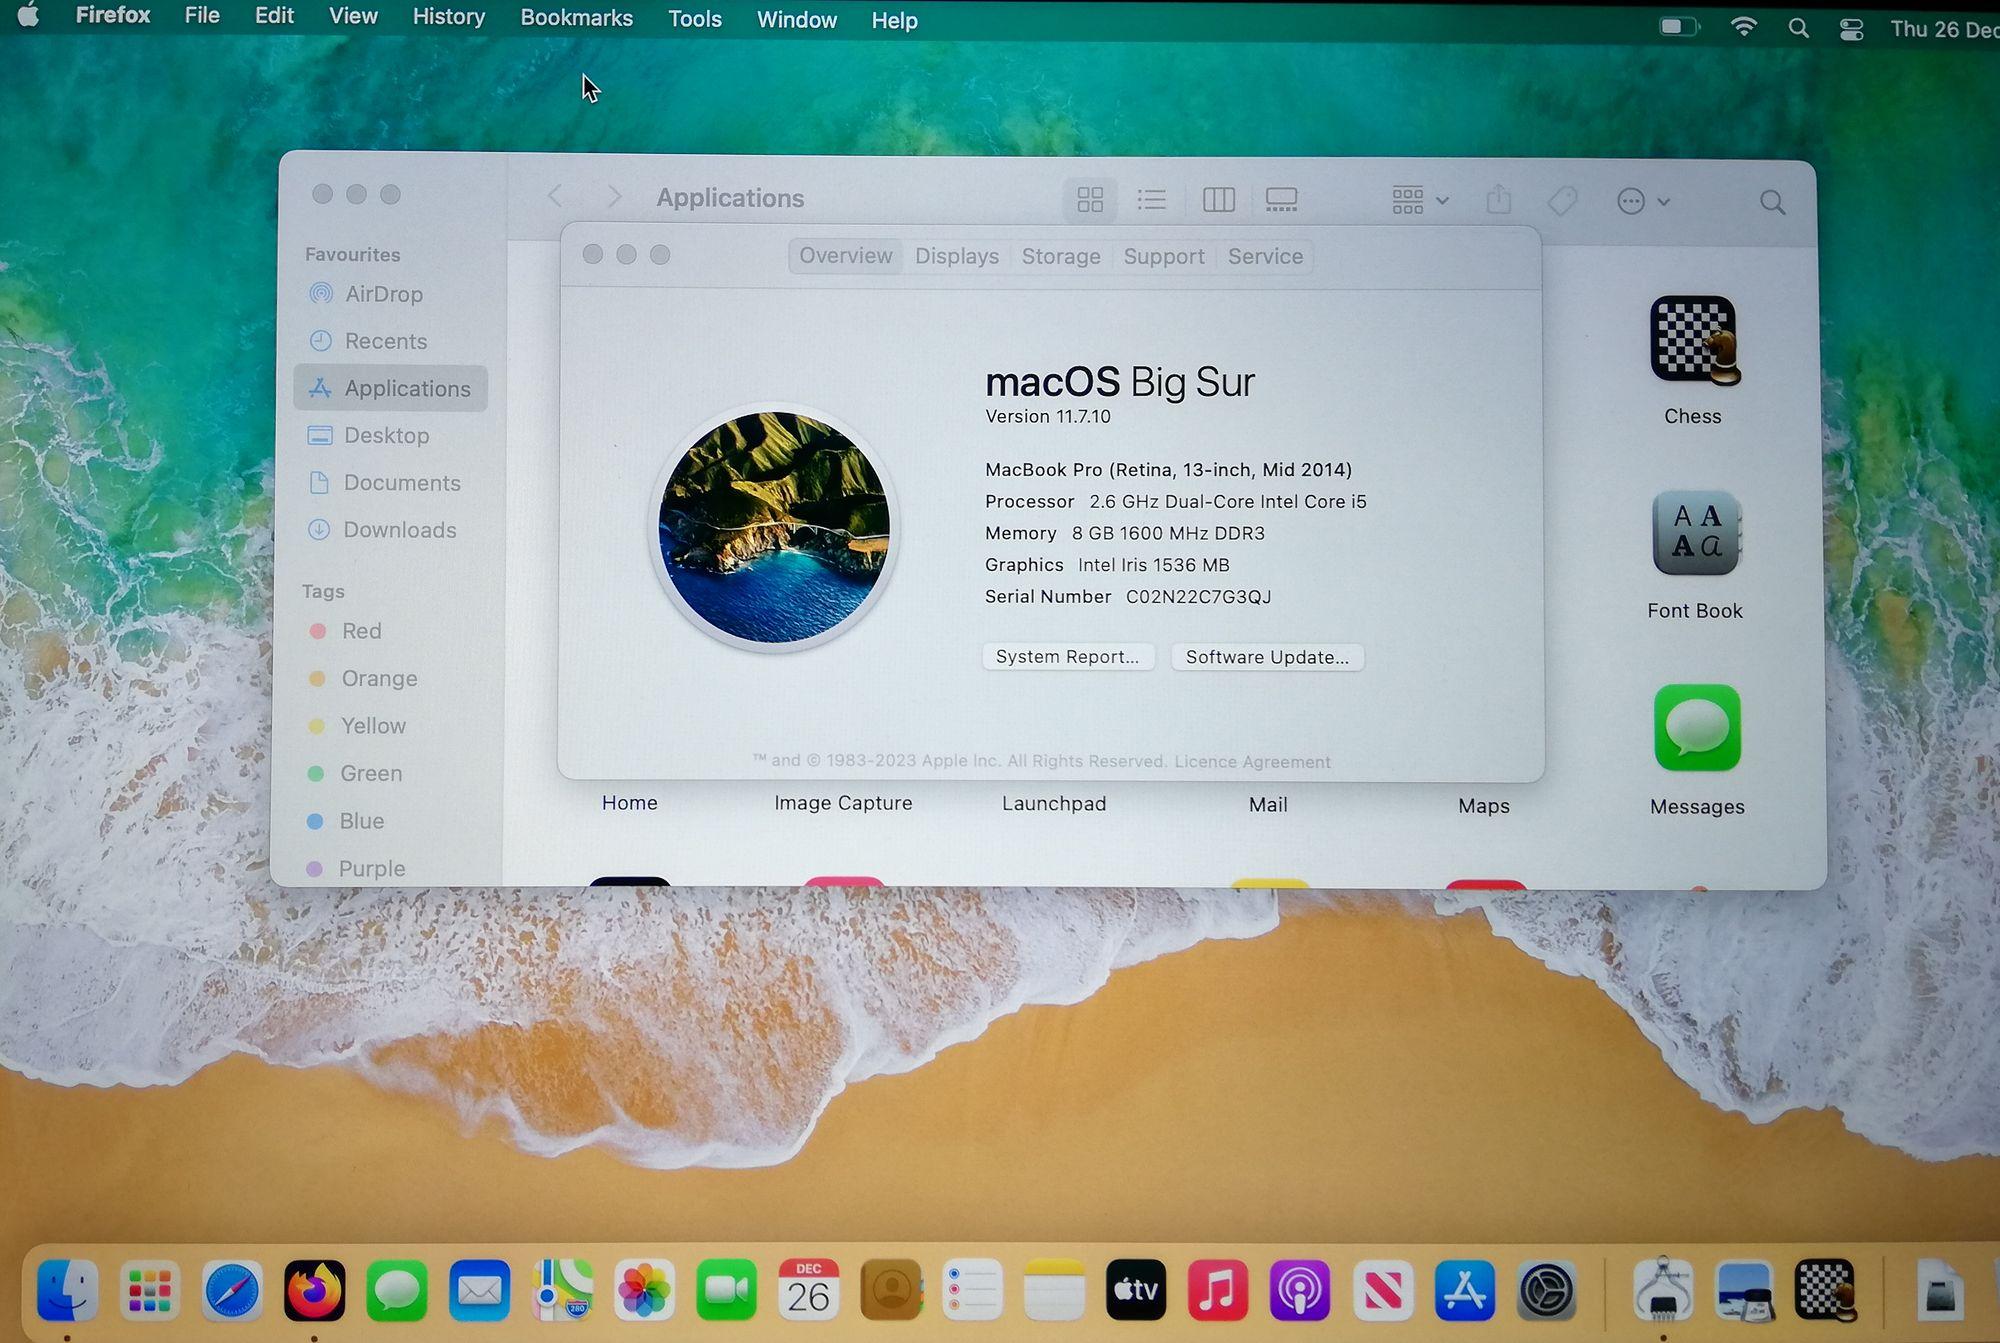
Task: Open the Help menu
Action: [894, 20]
